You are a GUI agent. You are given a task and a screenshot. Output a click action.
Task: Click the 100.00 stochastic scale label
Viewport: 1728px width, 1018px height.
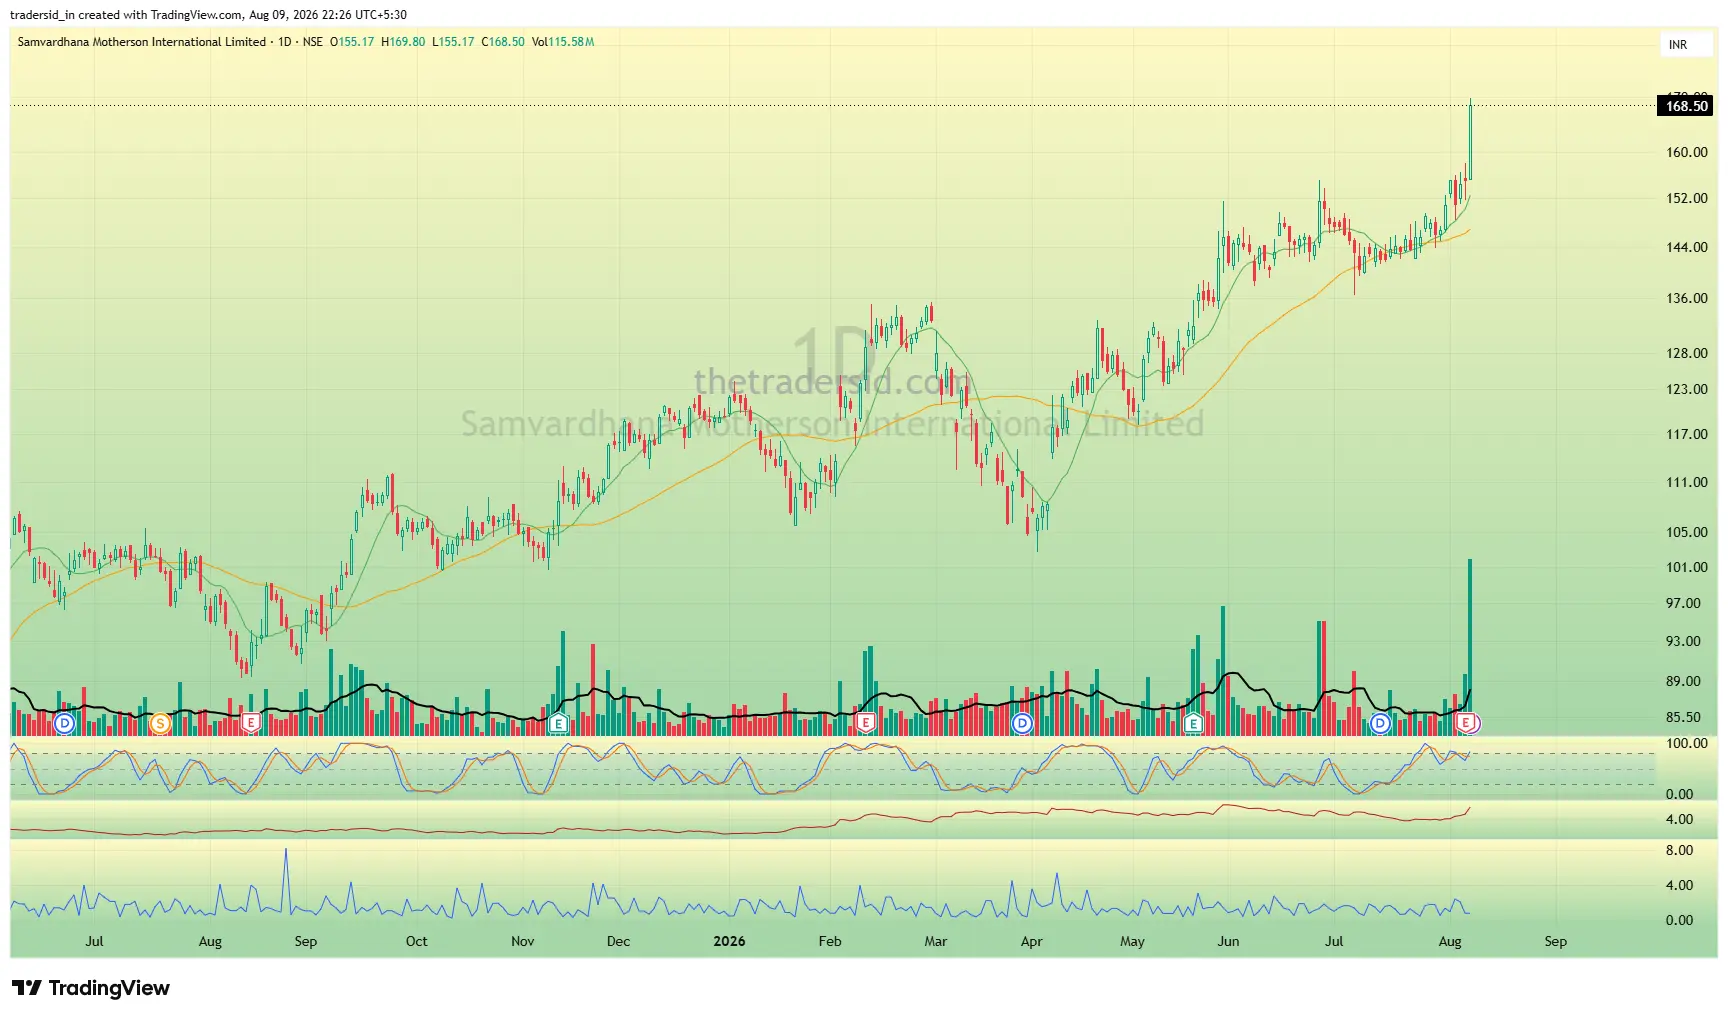click(1687, 744)
